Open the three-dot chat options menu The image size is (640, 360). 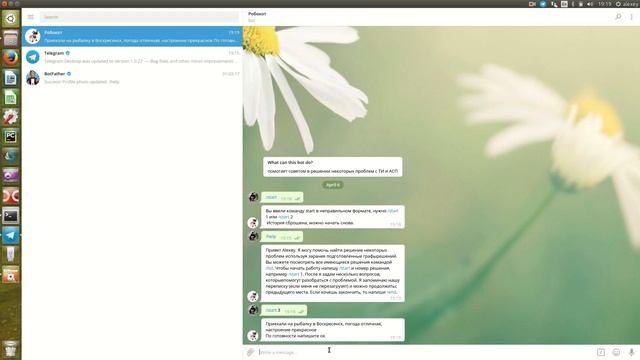tap(631, 17)
